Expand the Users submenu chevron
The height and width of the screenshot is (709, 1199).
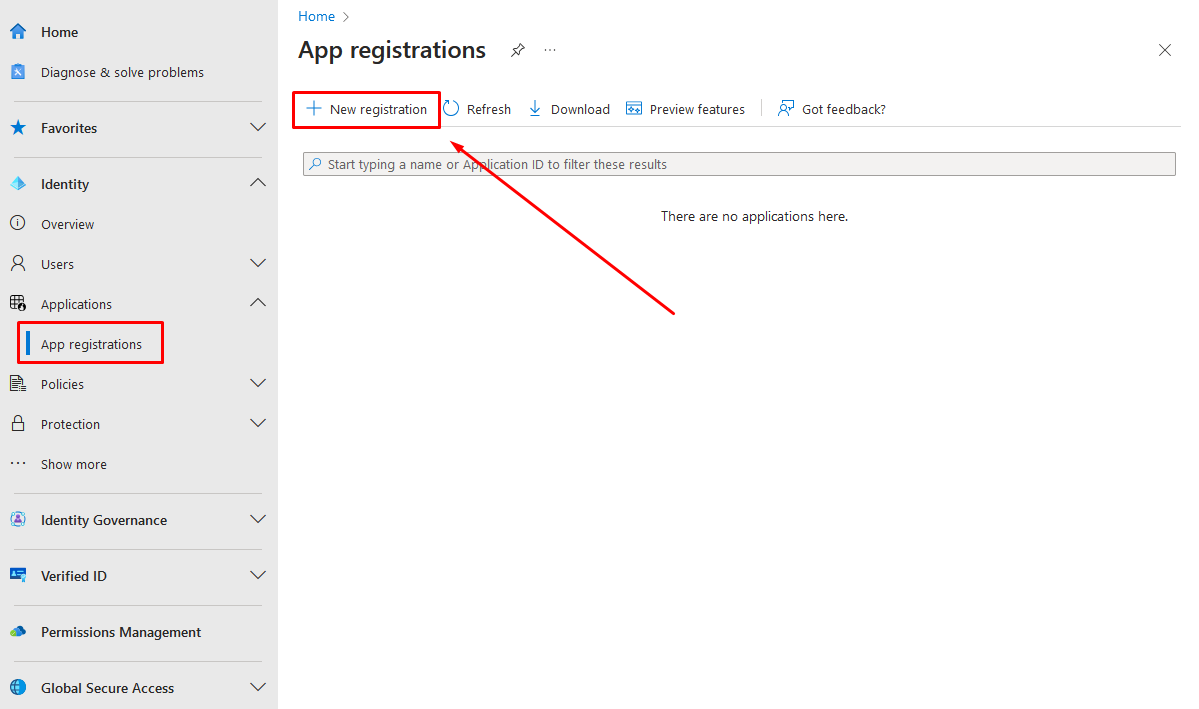click(258, 264)
